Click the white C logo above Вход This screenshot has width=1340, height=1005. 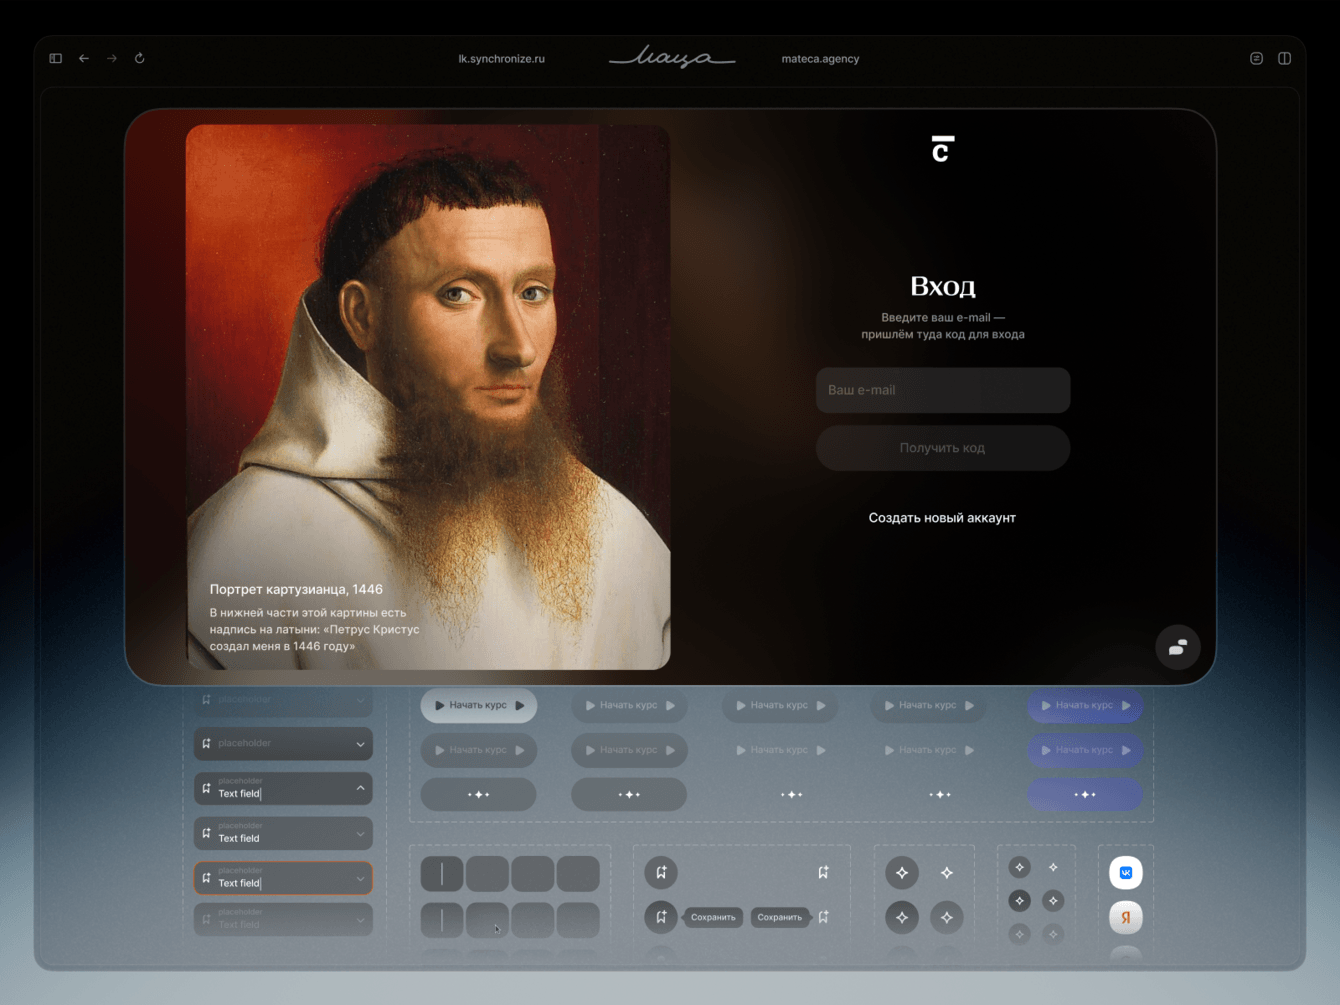(x=942, y=149)
